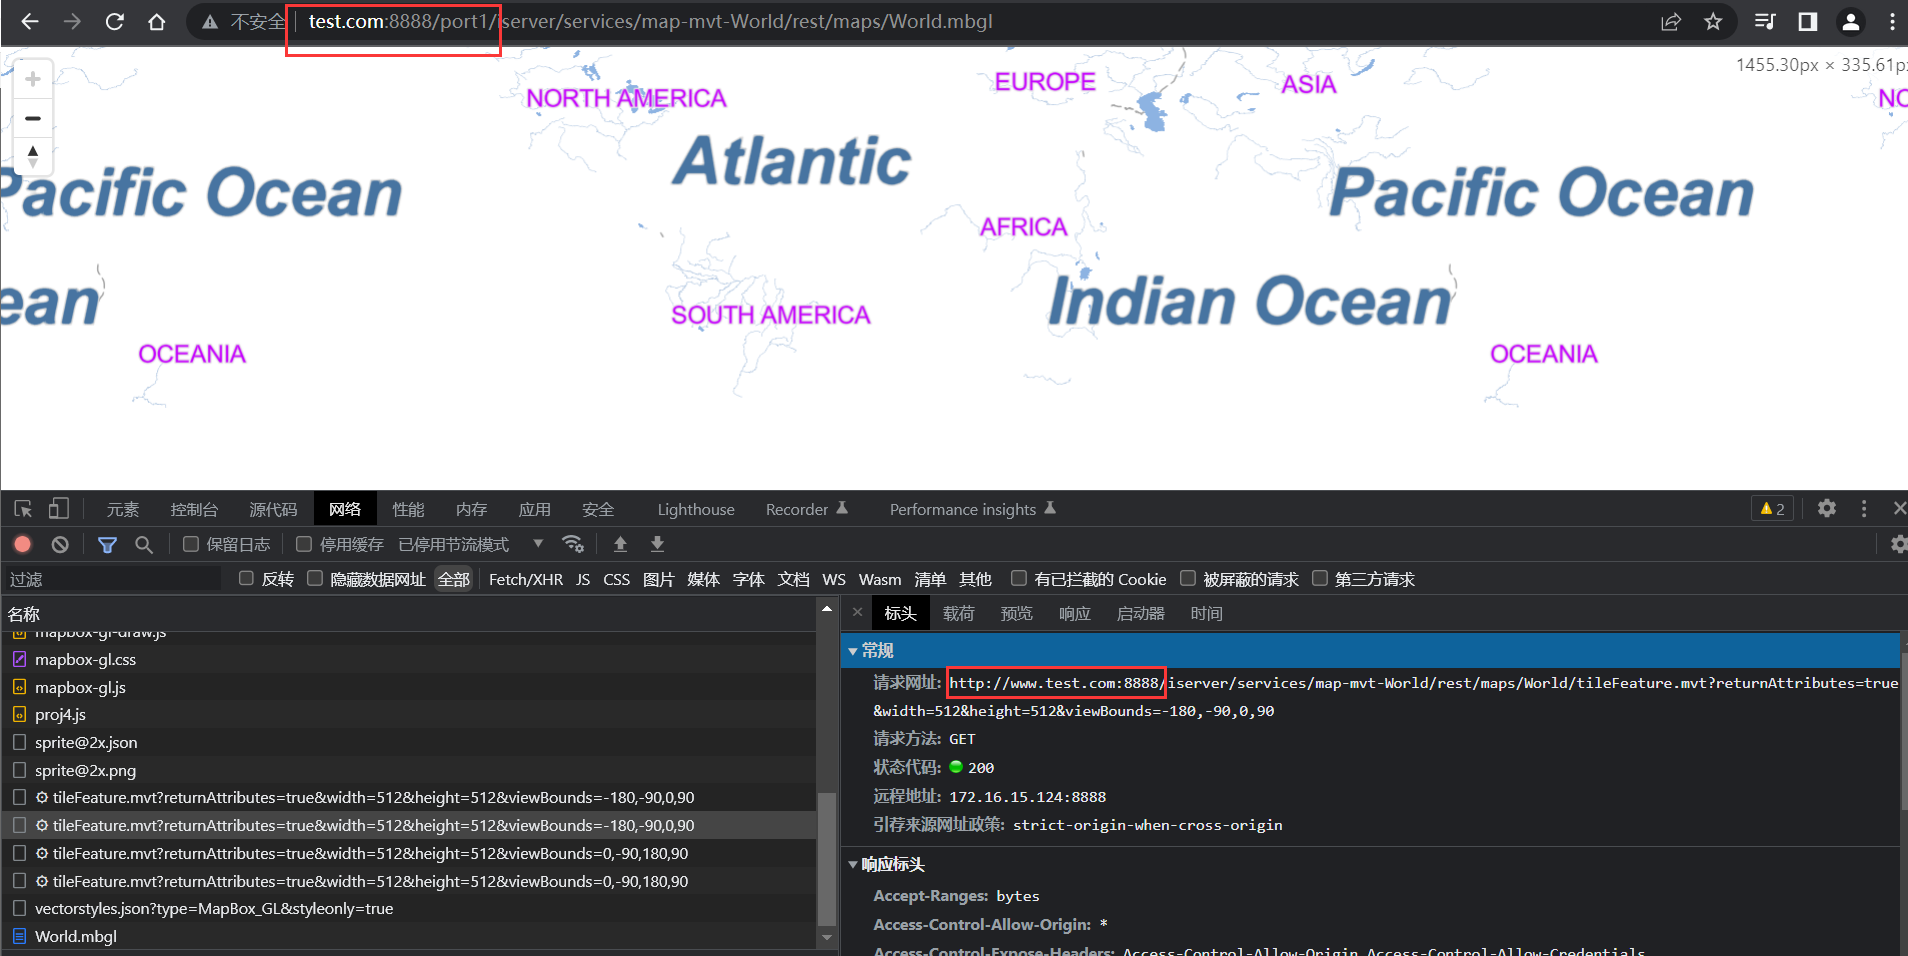Activate DevTools inspect element picker
The width and height of the screenshot is (1908, 956).
click(x=23, y=509)
